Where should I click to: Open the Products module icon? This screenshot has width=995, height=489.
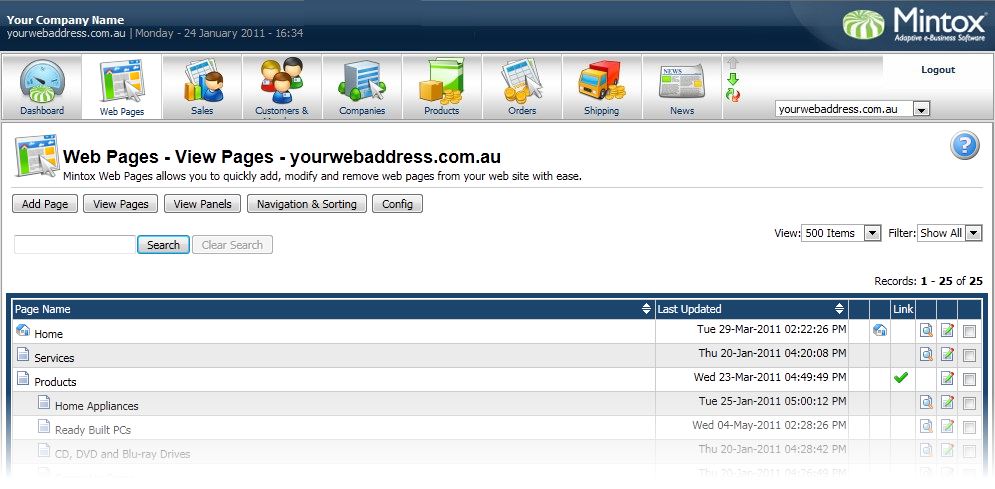click(442, 88)
